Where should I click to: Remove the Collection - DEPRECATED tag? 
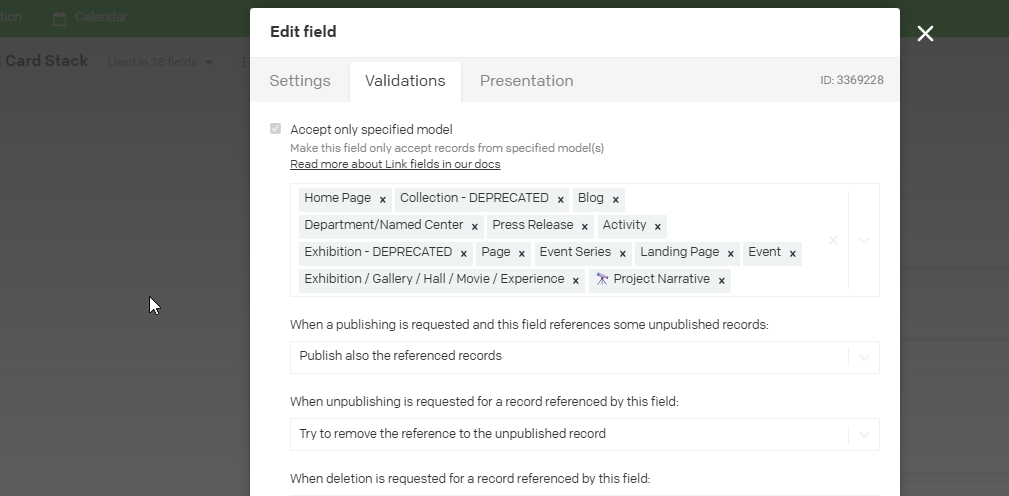click(x=561, y=200)
